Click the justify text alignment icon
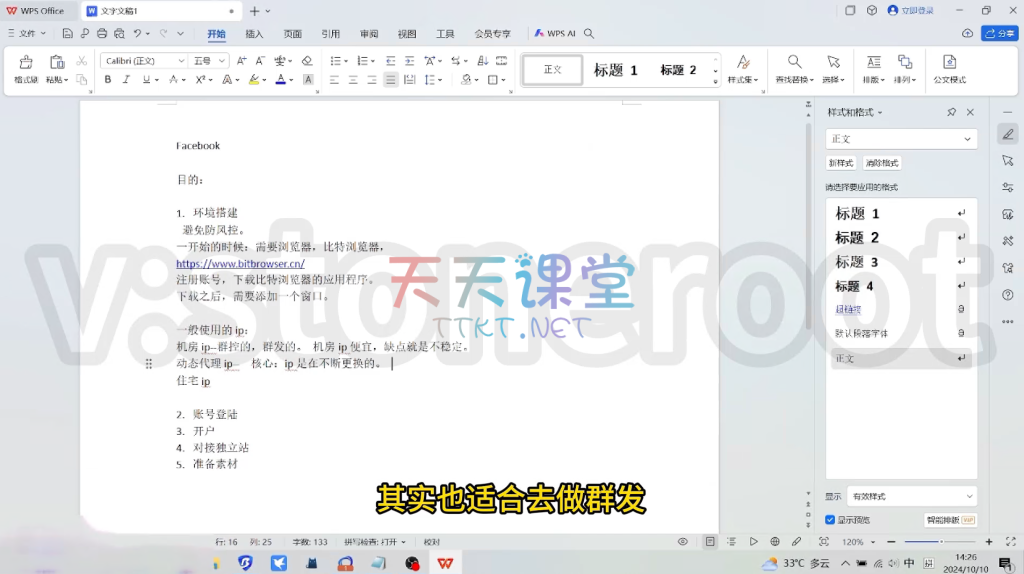The image size is (1024, 574). [x=391, y=80]
